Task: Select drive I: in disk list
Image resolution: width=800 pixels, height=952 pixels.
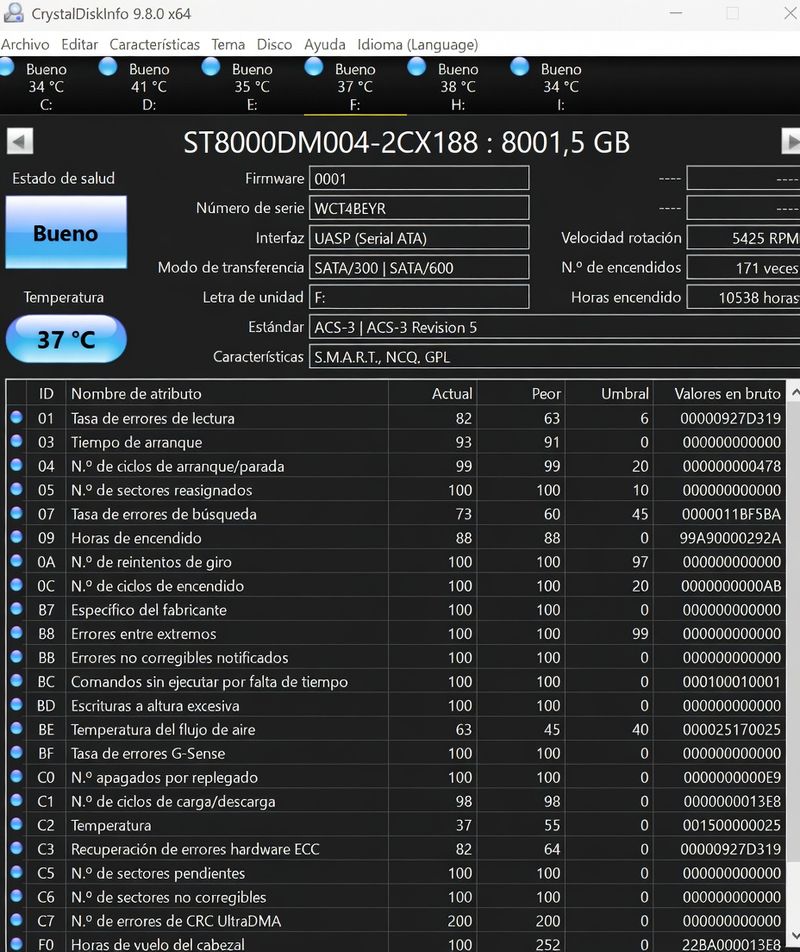Action: (x=561, y=86)
